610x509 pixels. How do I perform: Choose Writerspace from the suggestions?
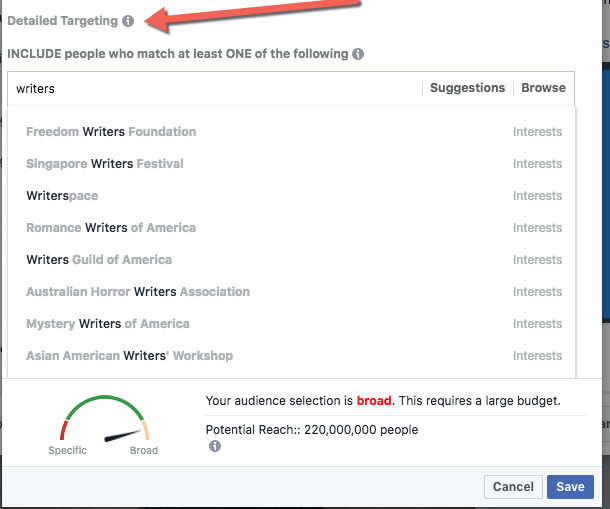click(x=291, y=196)
